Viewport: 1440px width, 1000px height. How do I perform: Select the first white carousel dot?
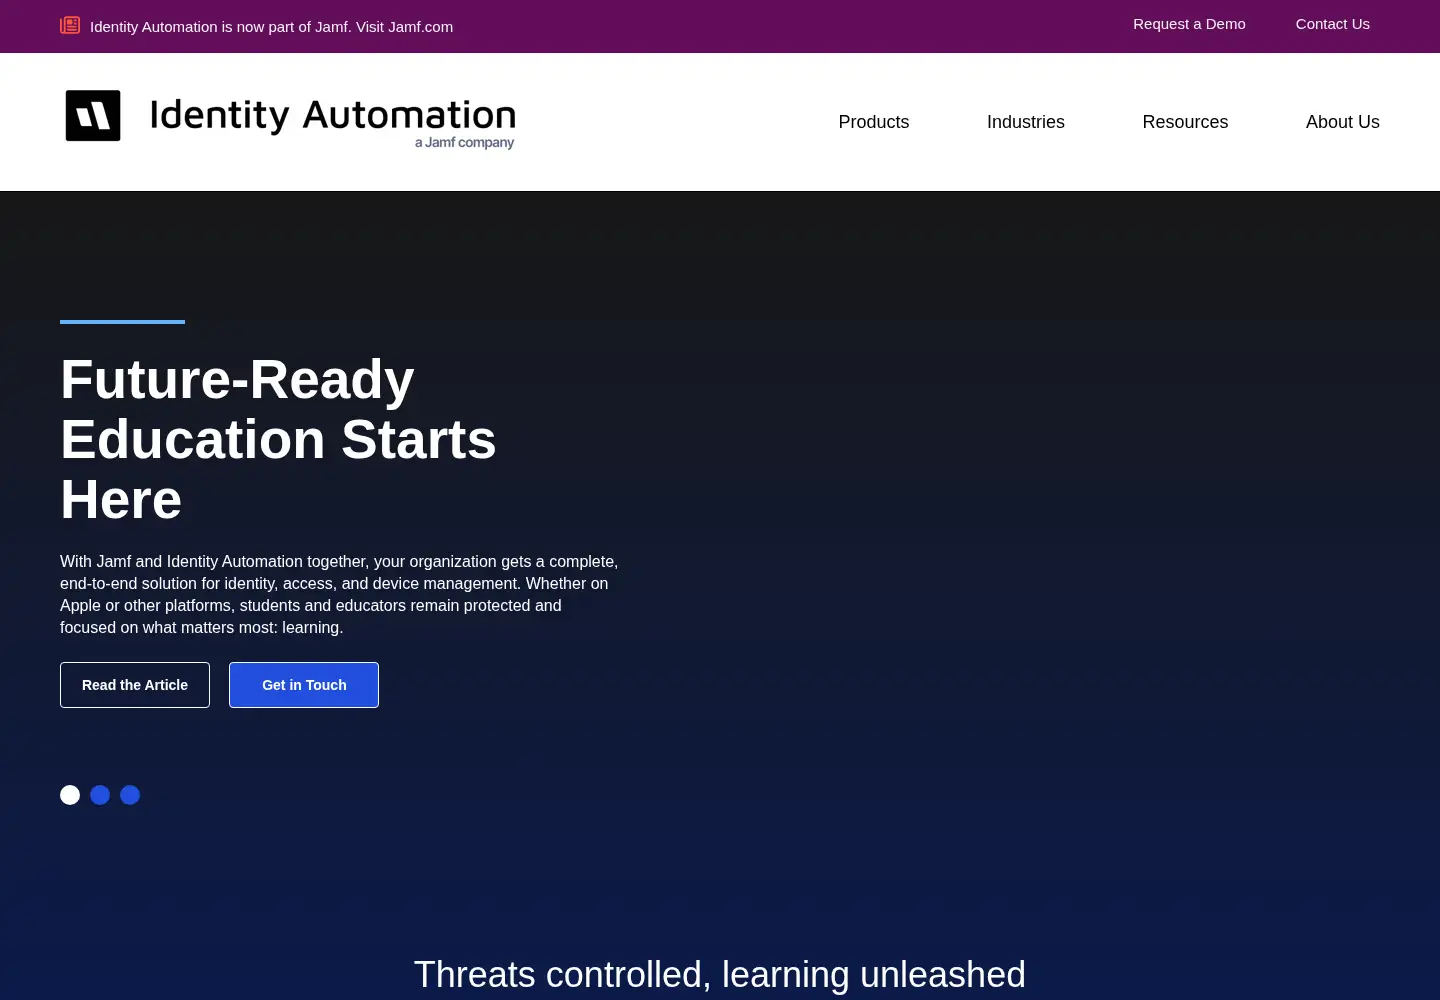[70, 795]
